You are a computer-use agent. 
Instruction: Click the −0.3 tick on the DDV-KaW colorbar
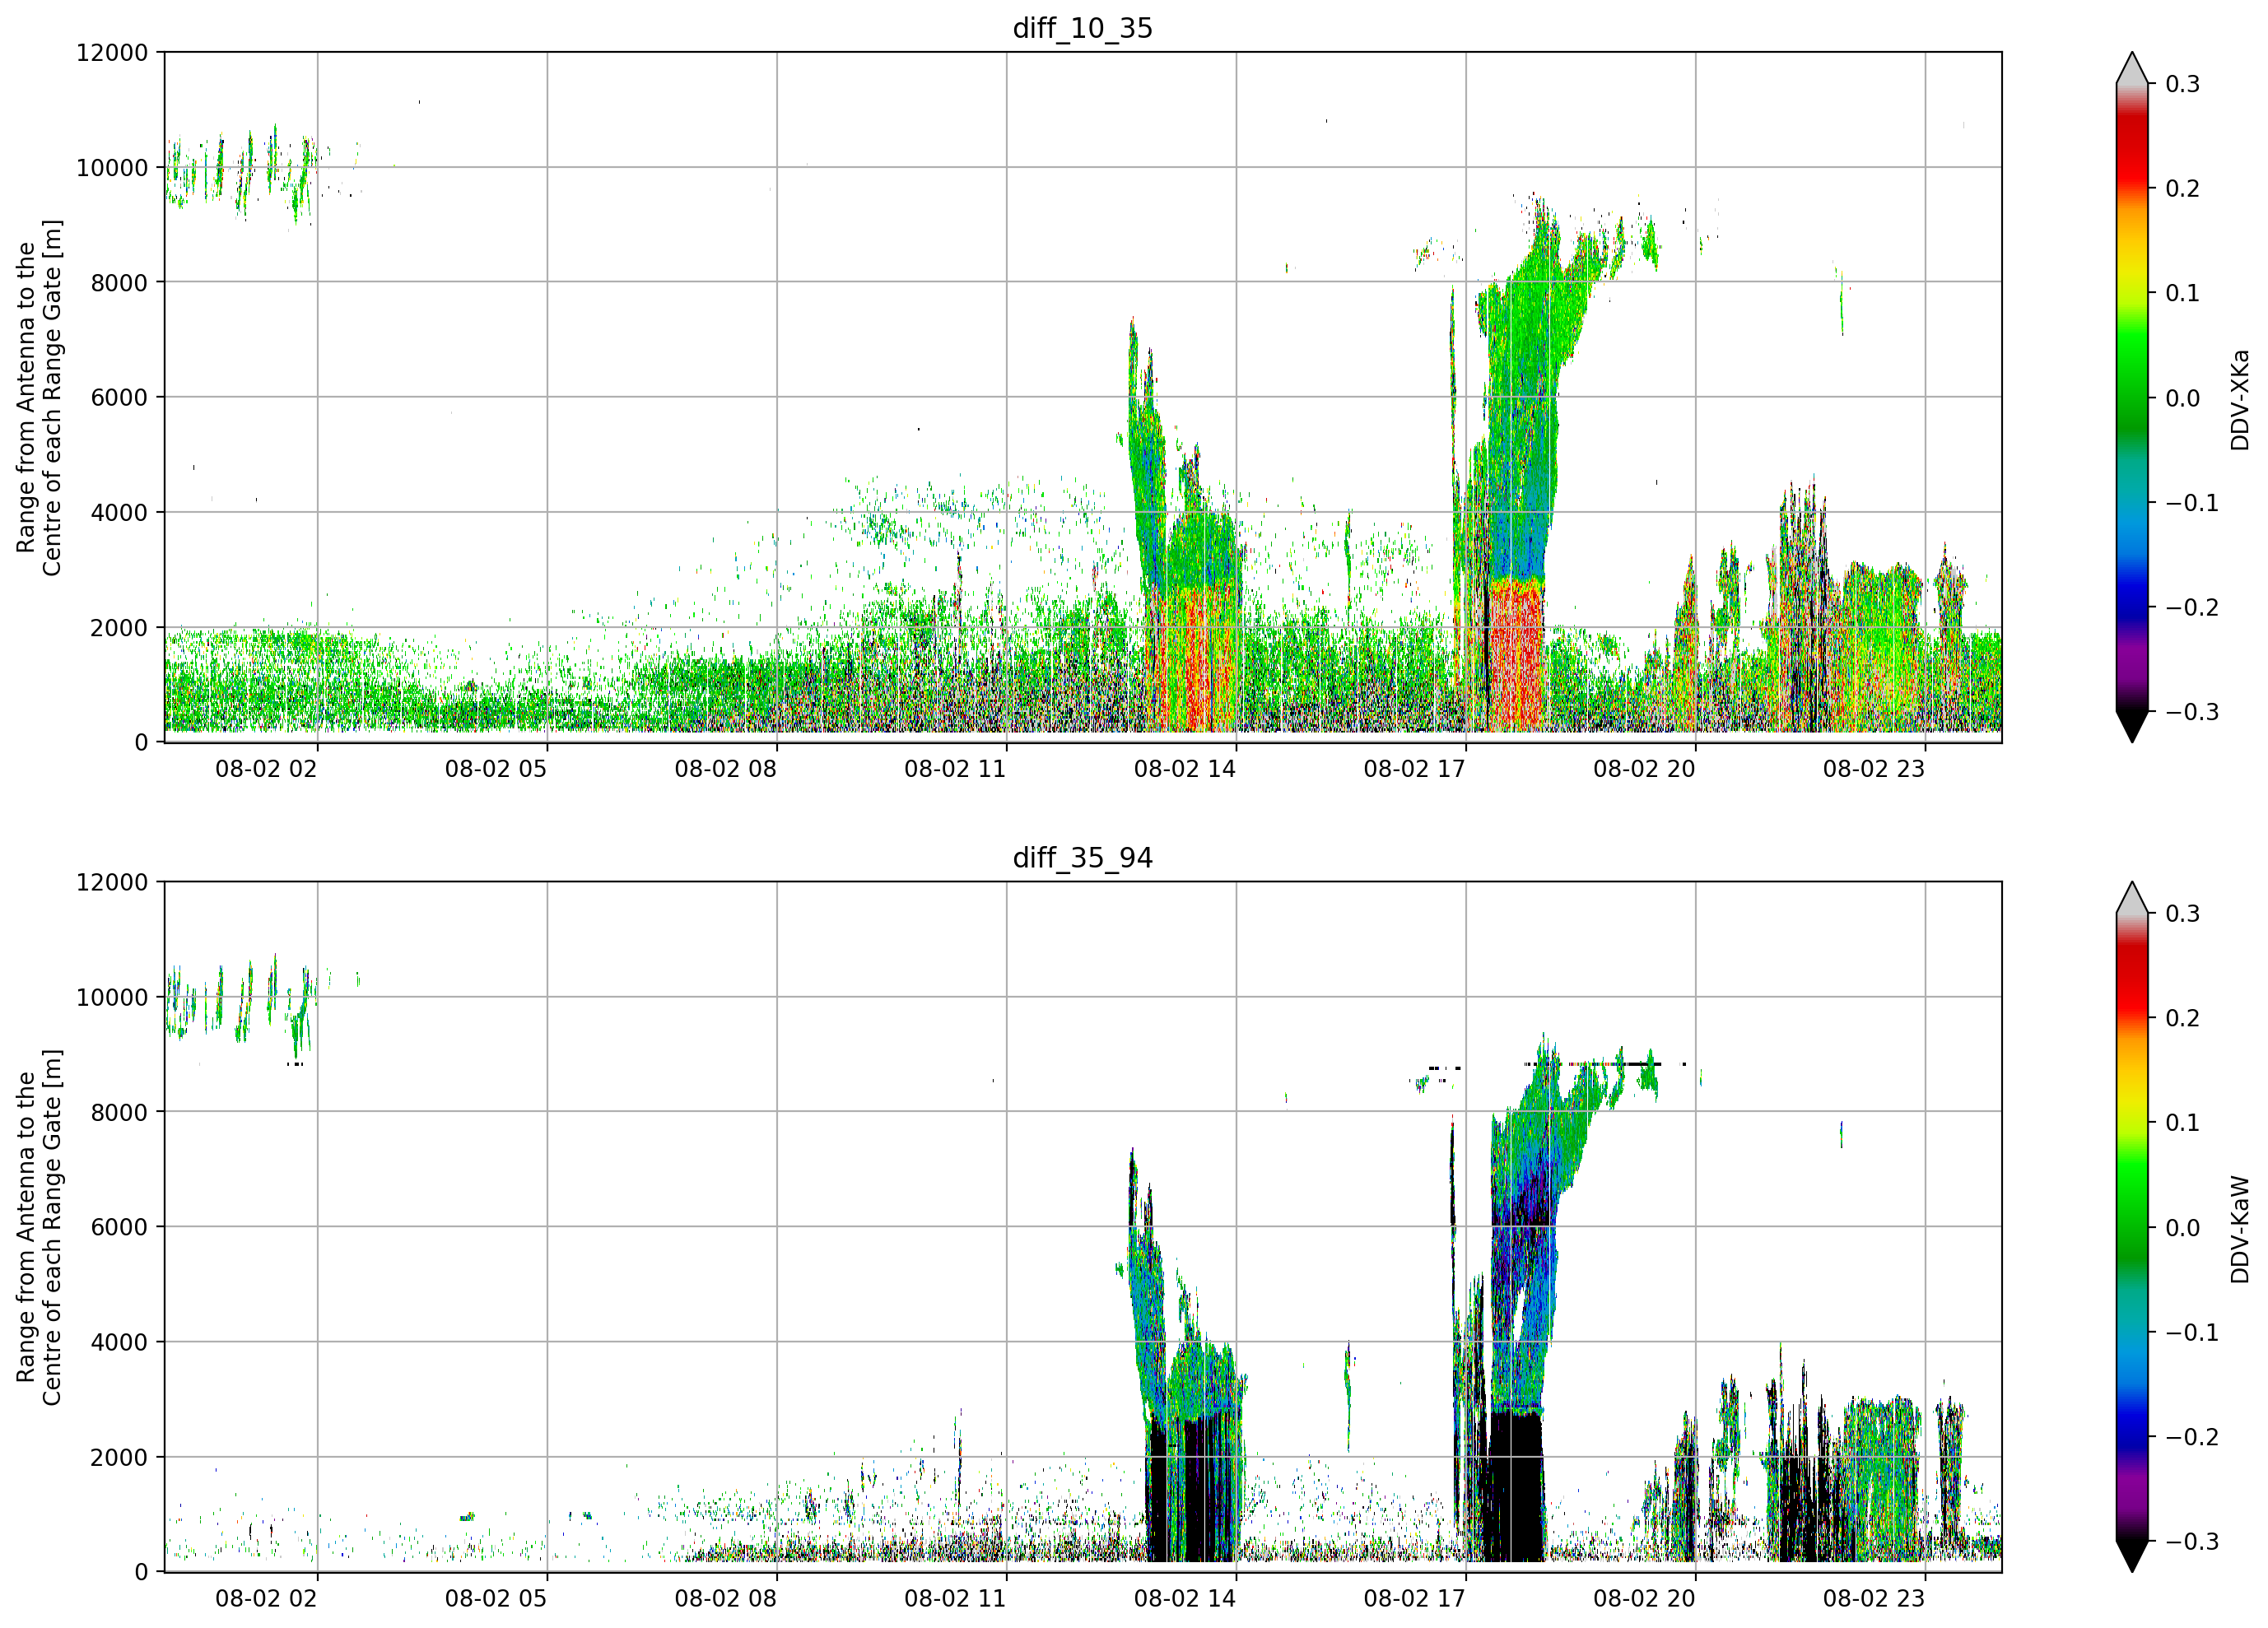(2192, 1541)
